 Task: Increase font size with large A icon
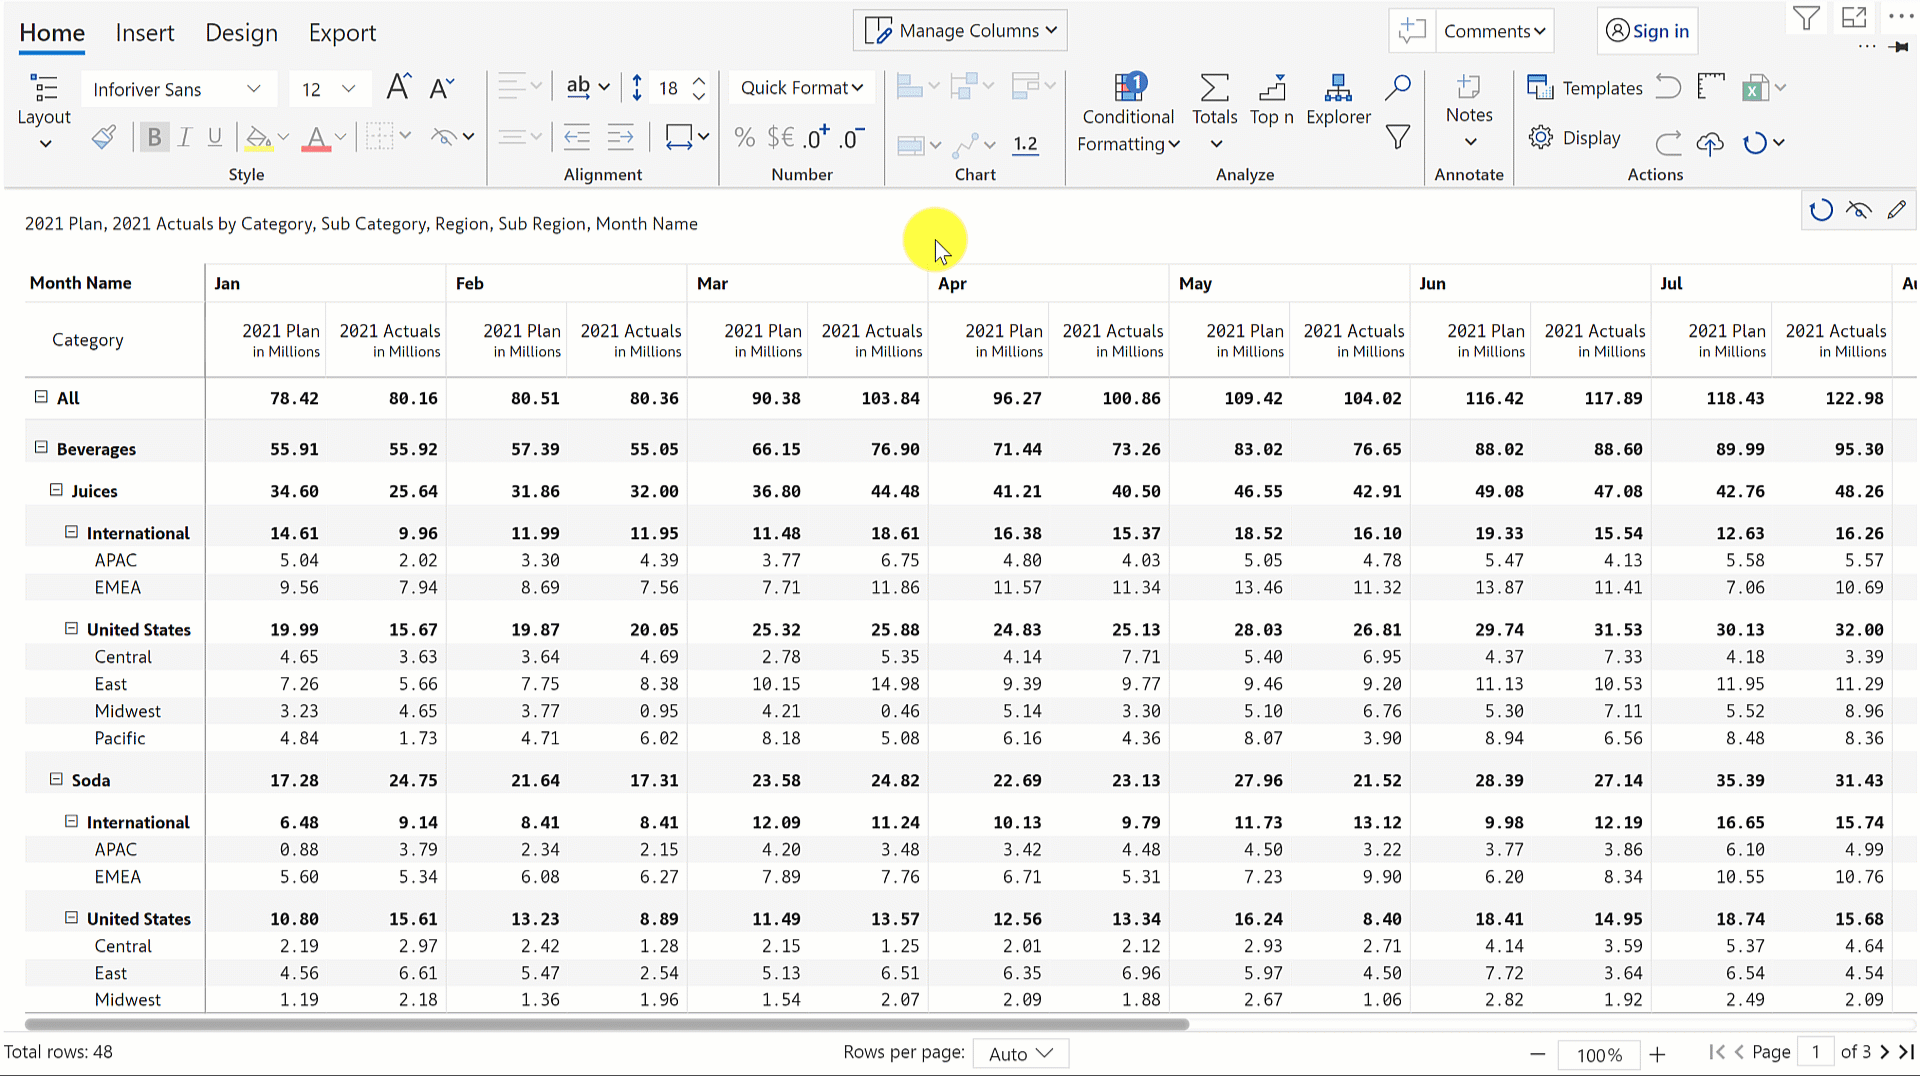[x=398, y=87]
